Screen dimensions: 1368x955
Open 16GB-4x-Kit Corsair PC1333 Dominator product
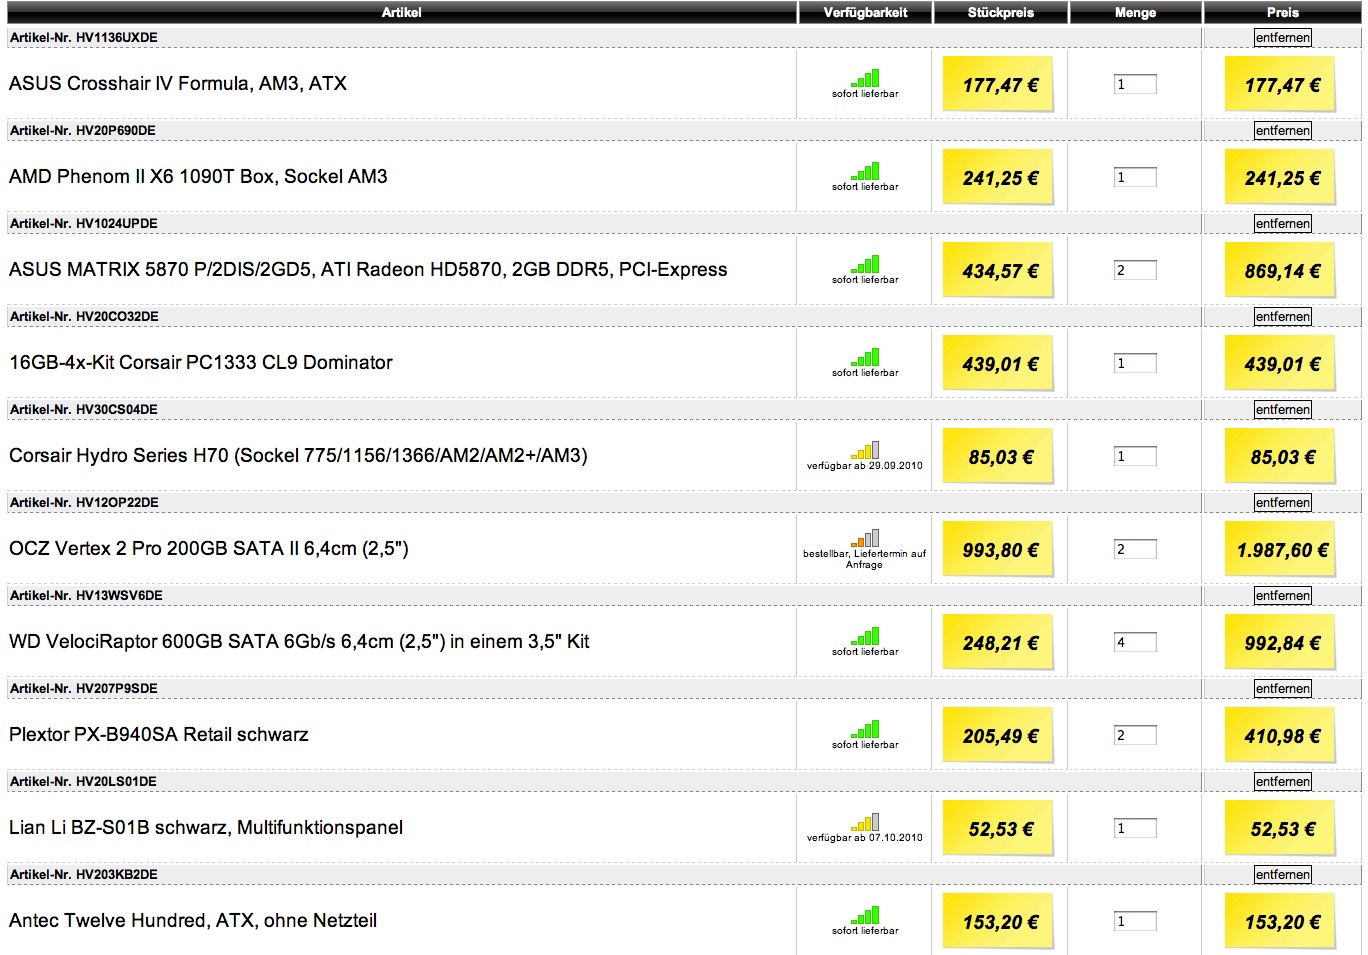(x=201, y=363)
